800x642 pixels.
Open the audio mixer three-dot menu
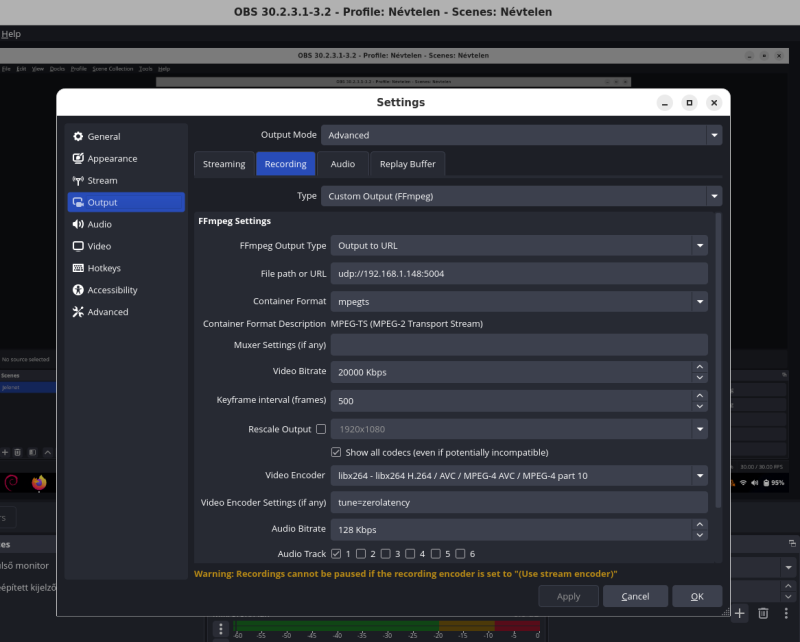[x=220, y=629]
